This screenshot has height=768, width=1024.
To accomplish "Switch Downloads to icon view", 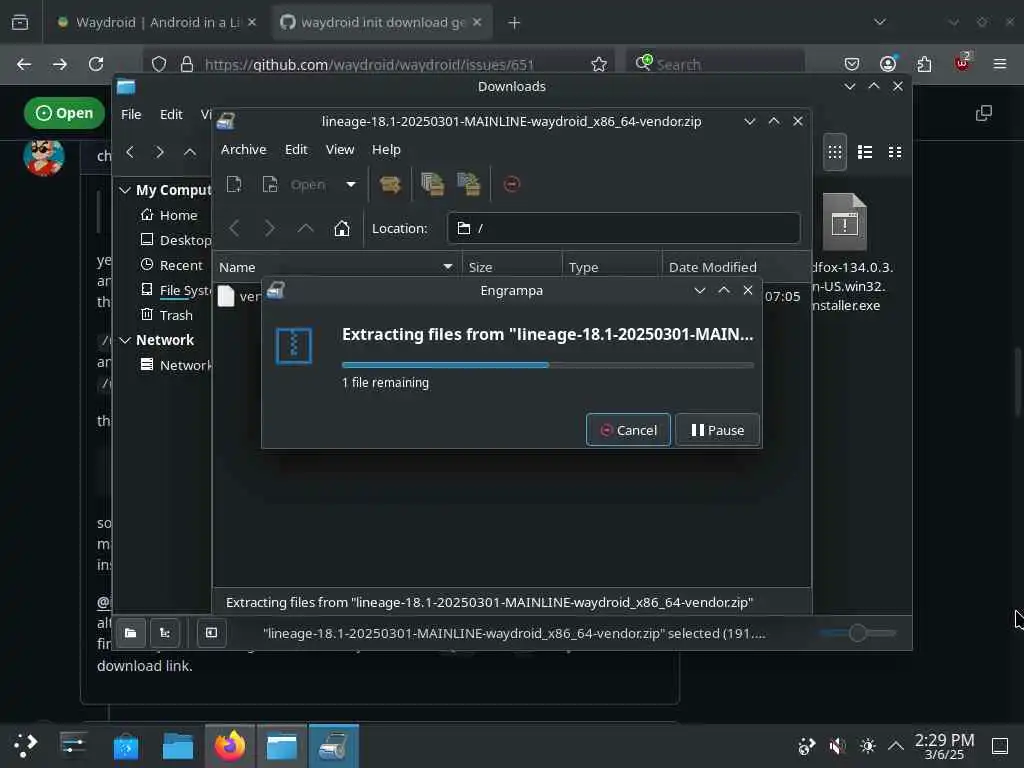I will [x=835, y=152].
